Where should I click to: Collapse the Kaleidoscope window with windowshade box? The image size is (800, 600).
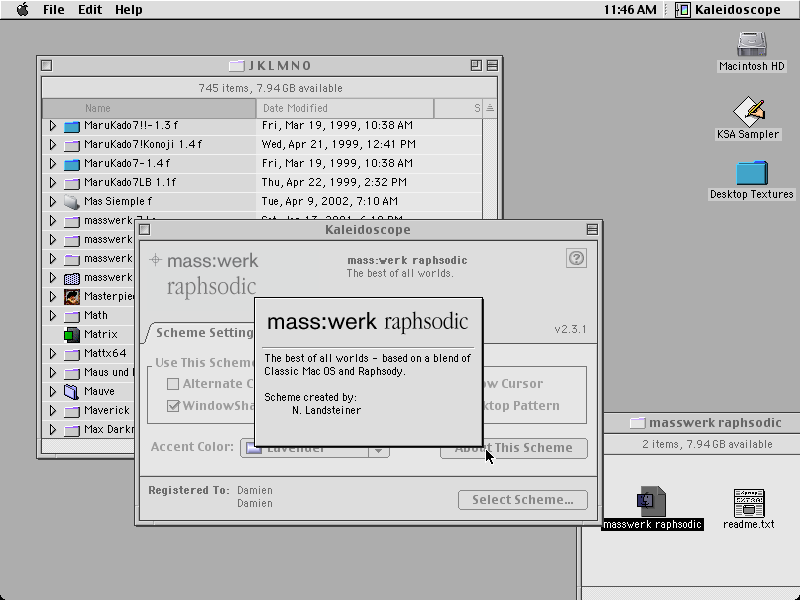tap(592, 230)
